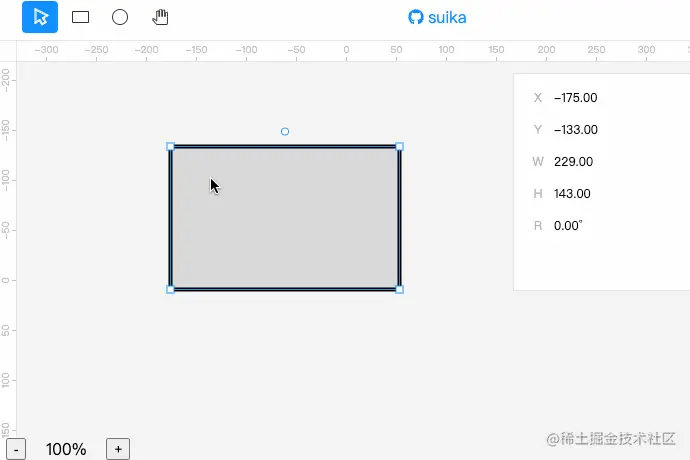Activate the hand pan tool
Viewport: 690px width, 460px height.
160,17
